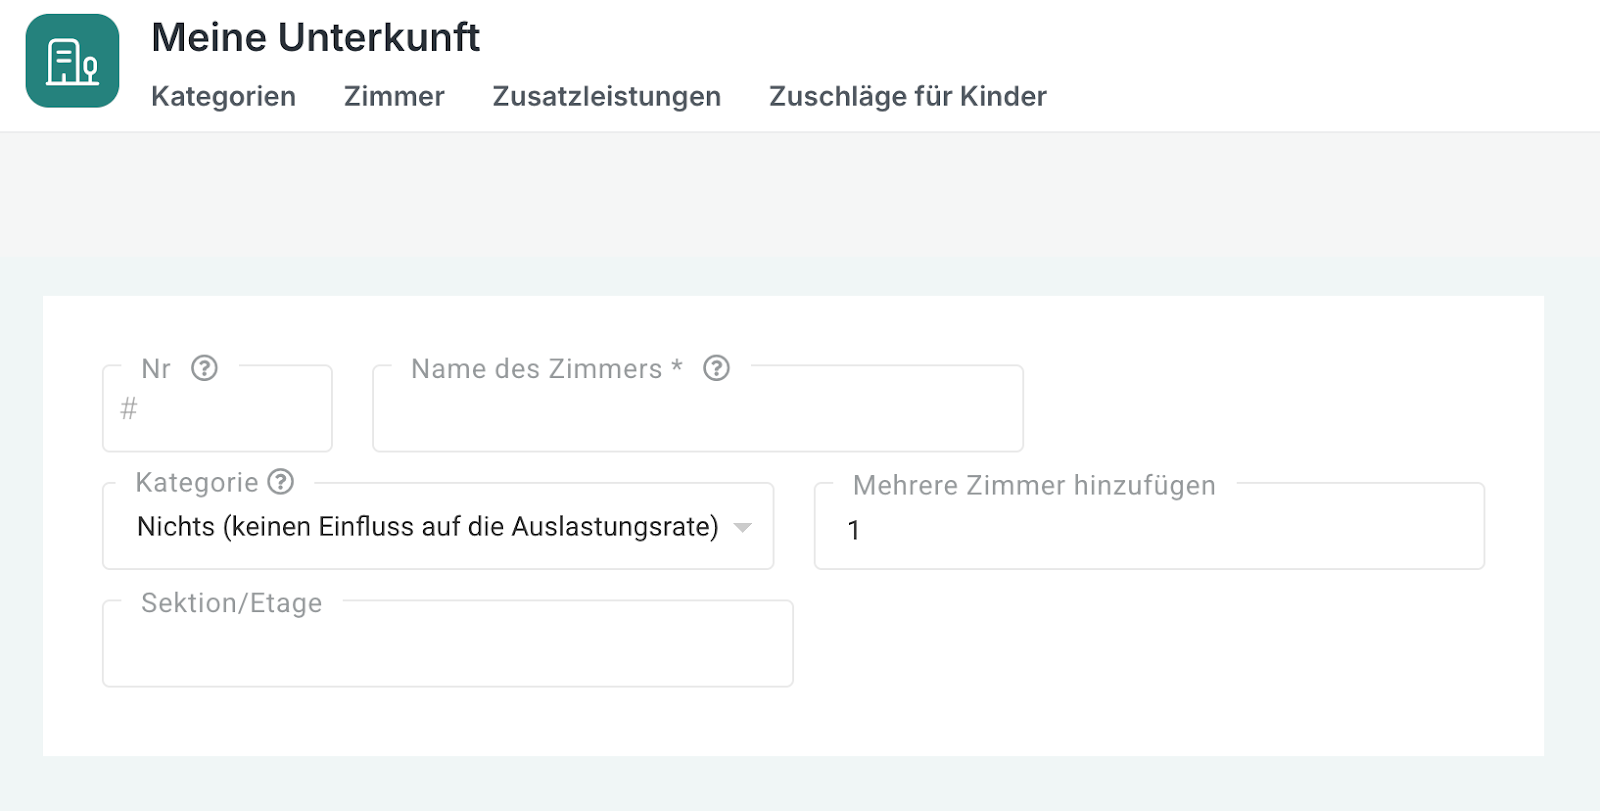Click the Kategorie help question mark icon

(x=281, y=482)
